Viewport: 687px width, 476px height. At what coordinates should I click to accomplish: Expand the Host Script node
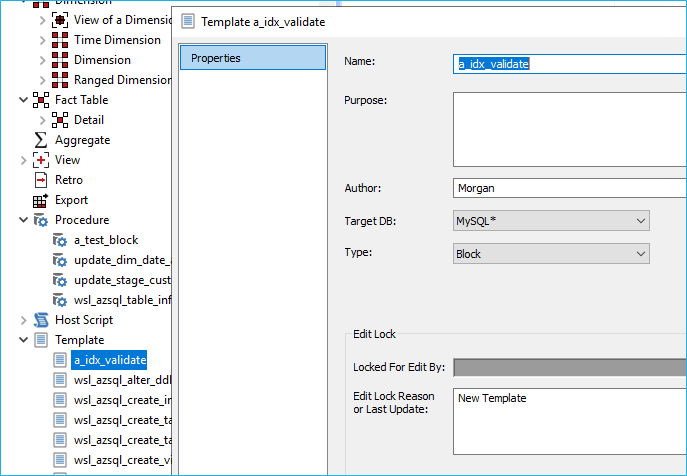tap(24, 320)
